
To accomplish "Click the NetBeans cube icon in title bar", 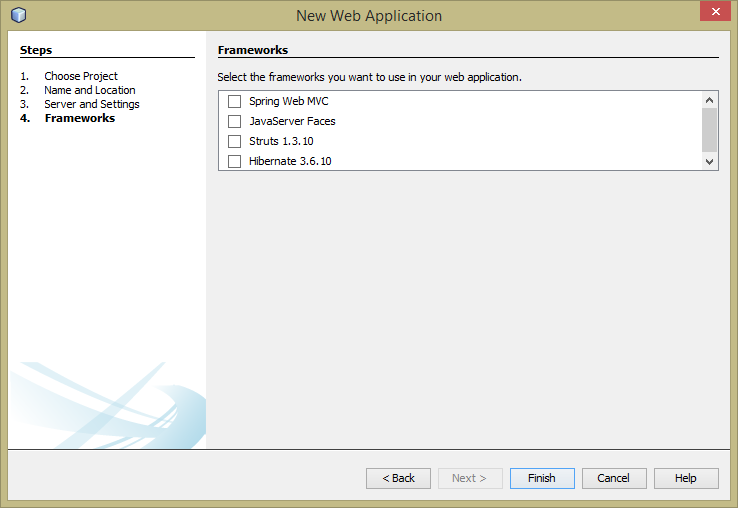I will (x=18, y=15).
